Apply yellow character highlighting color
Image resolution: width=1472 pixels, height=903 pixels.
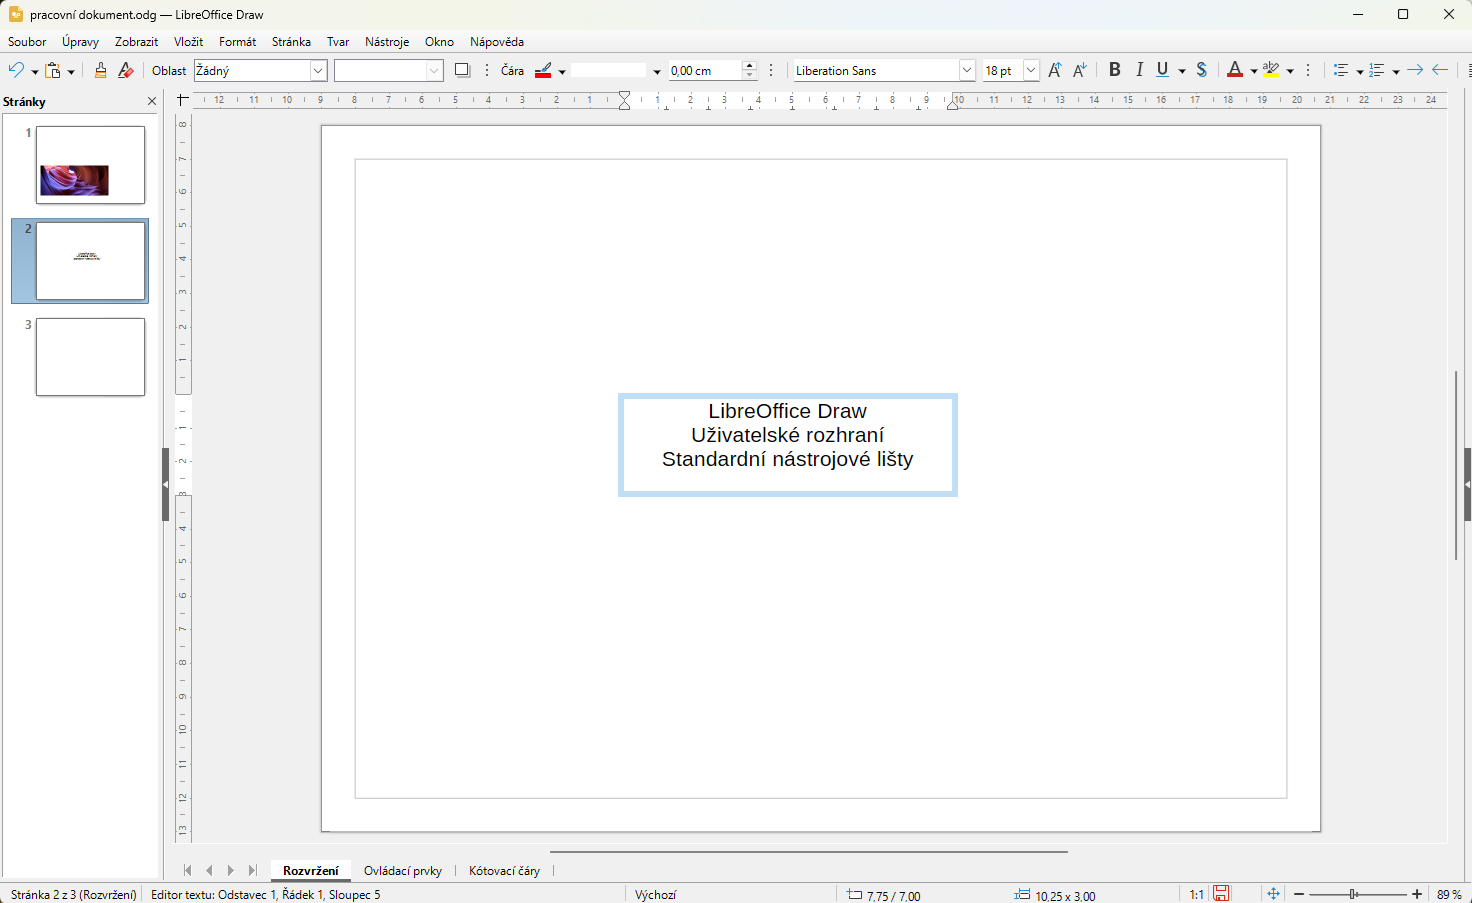click(x=1271, y=70)
